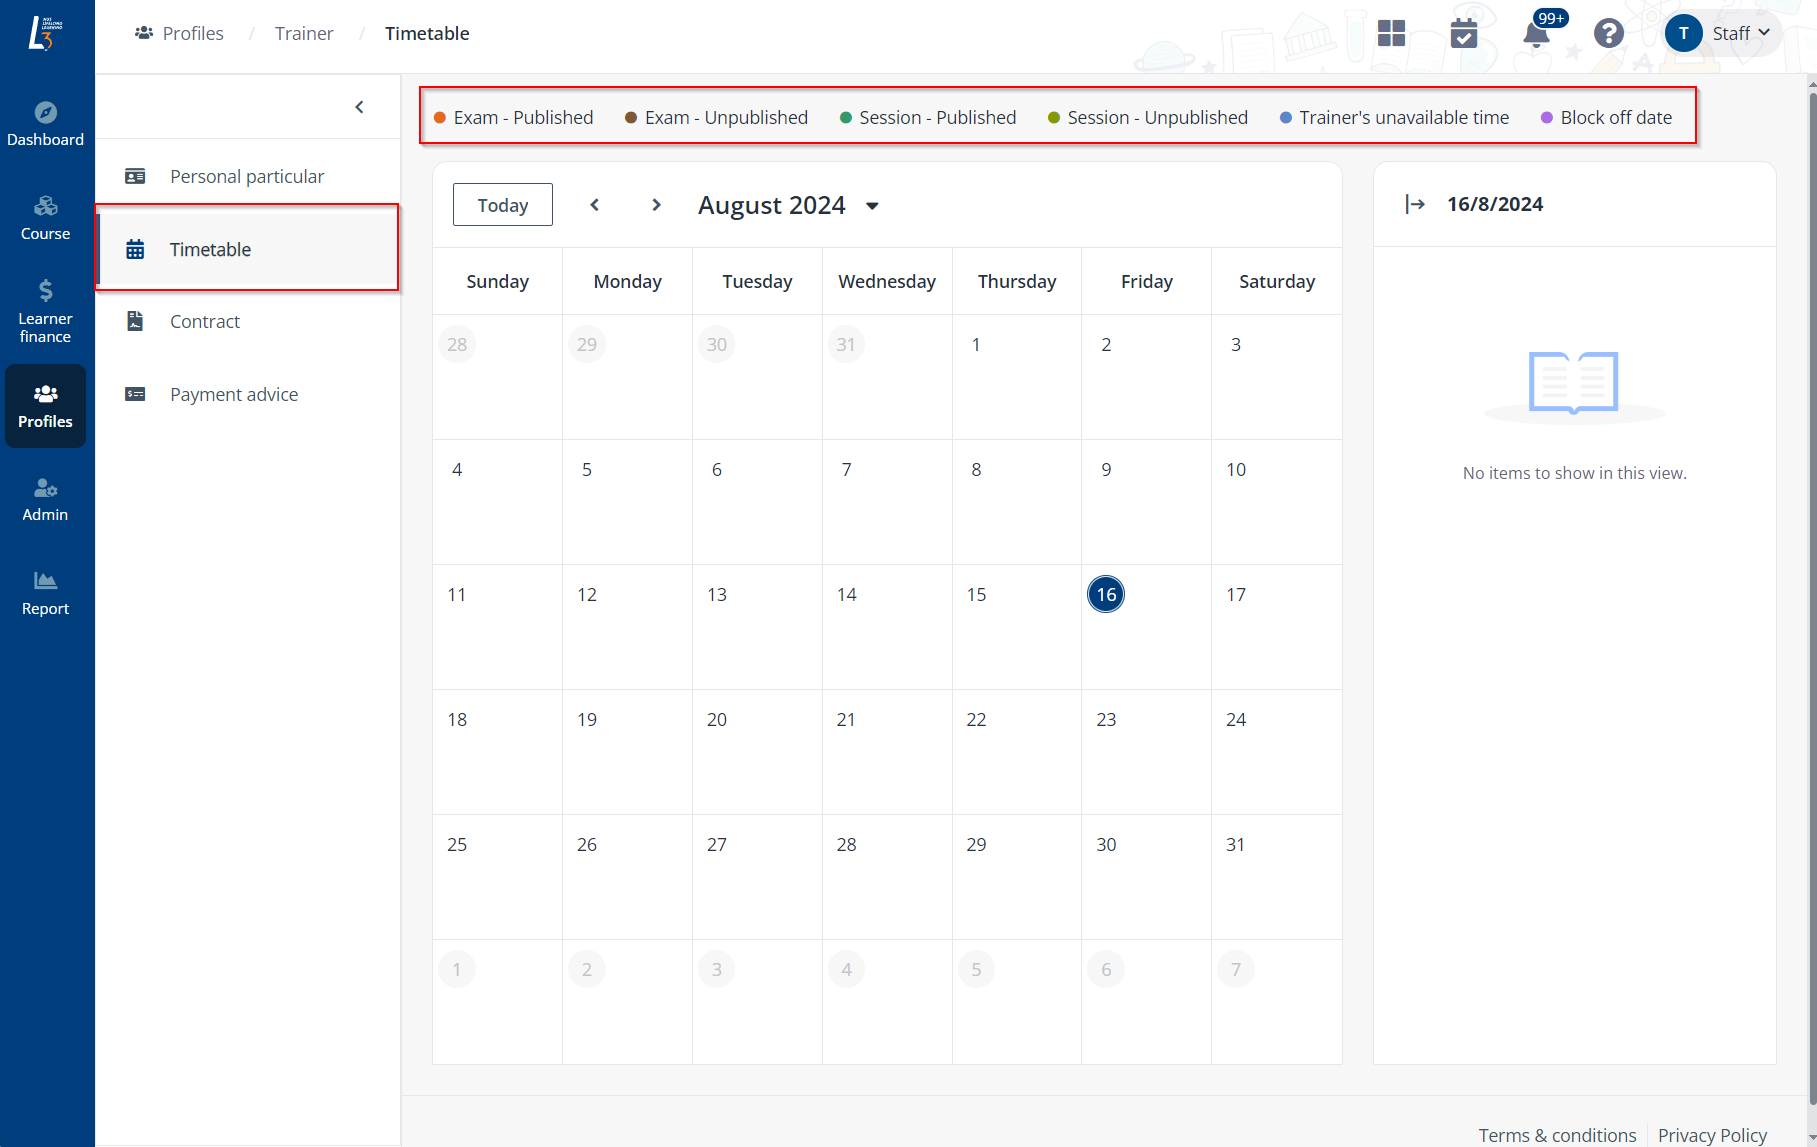Select Personal particular menu item
The image size is (1817, 1147).
(247, 177)
